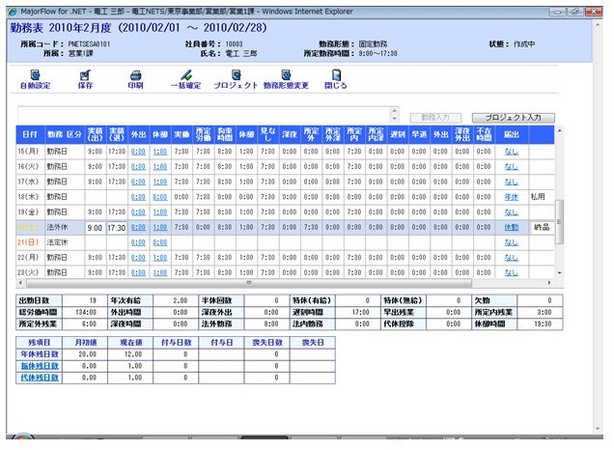This screenshot has height=450, width=614.
Task: Open the なし link in the 15(月) row
Action: (510, 150)
